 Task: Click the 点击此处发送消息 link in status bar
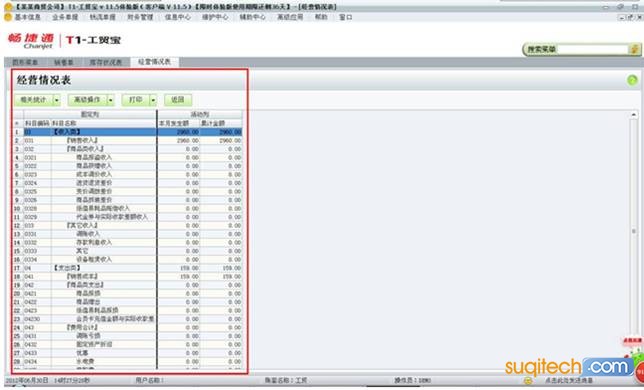(x=569, y=381)
